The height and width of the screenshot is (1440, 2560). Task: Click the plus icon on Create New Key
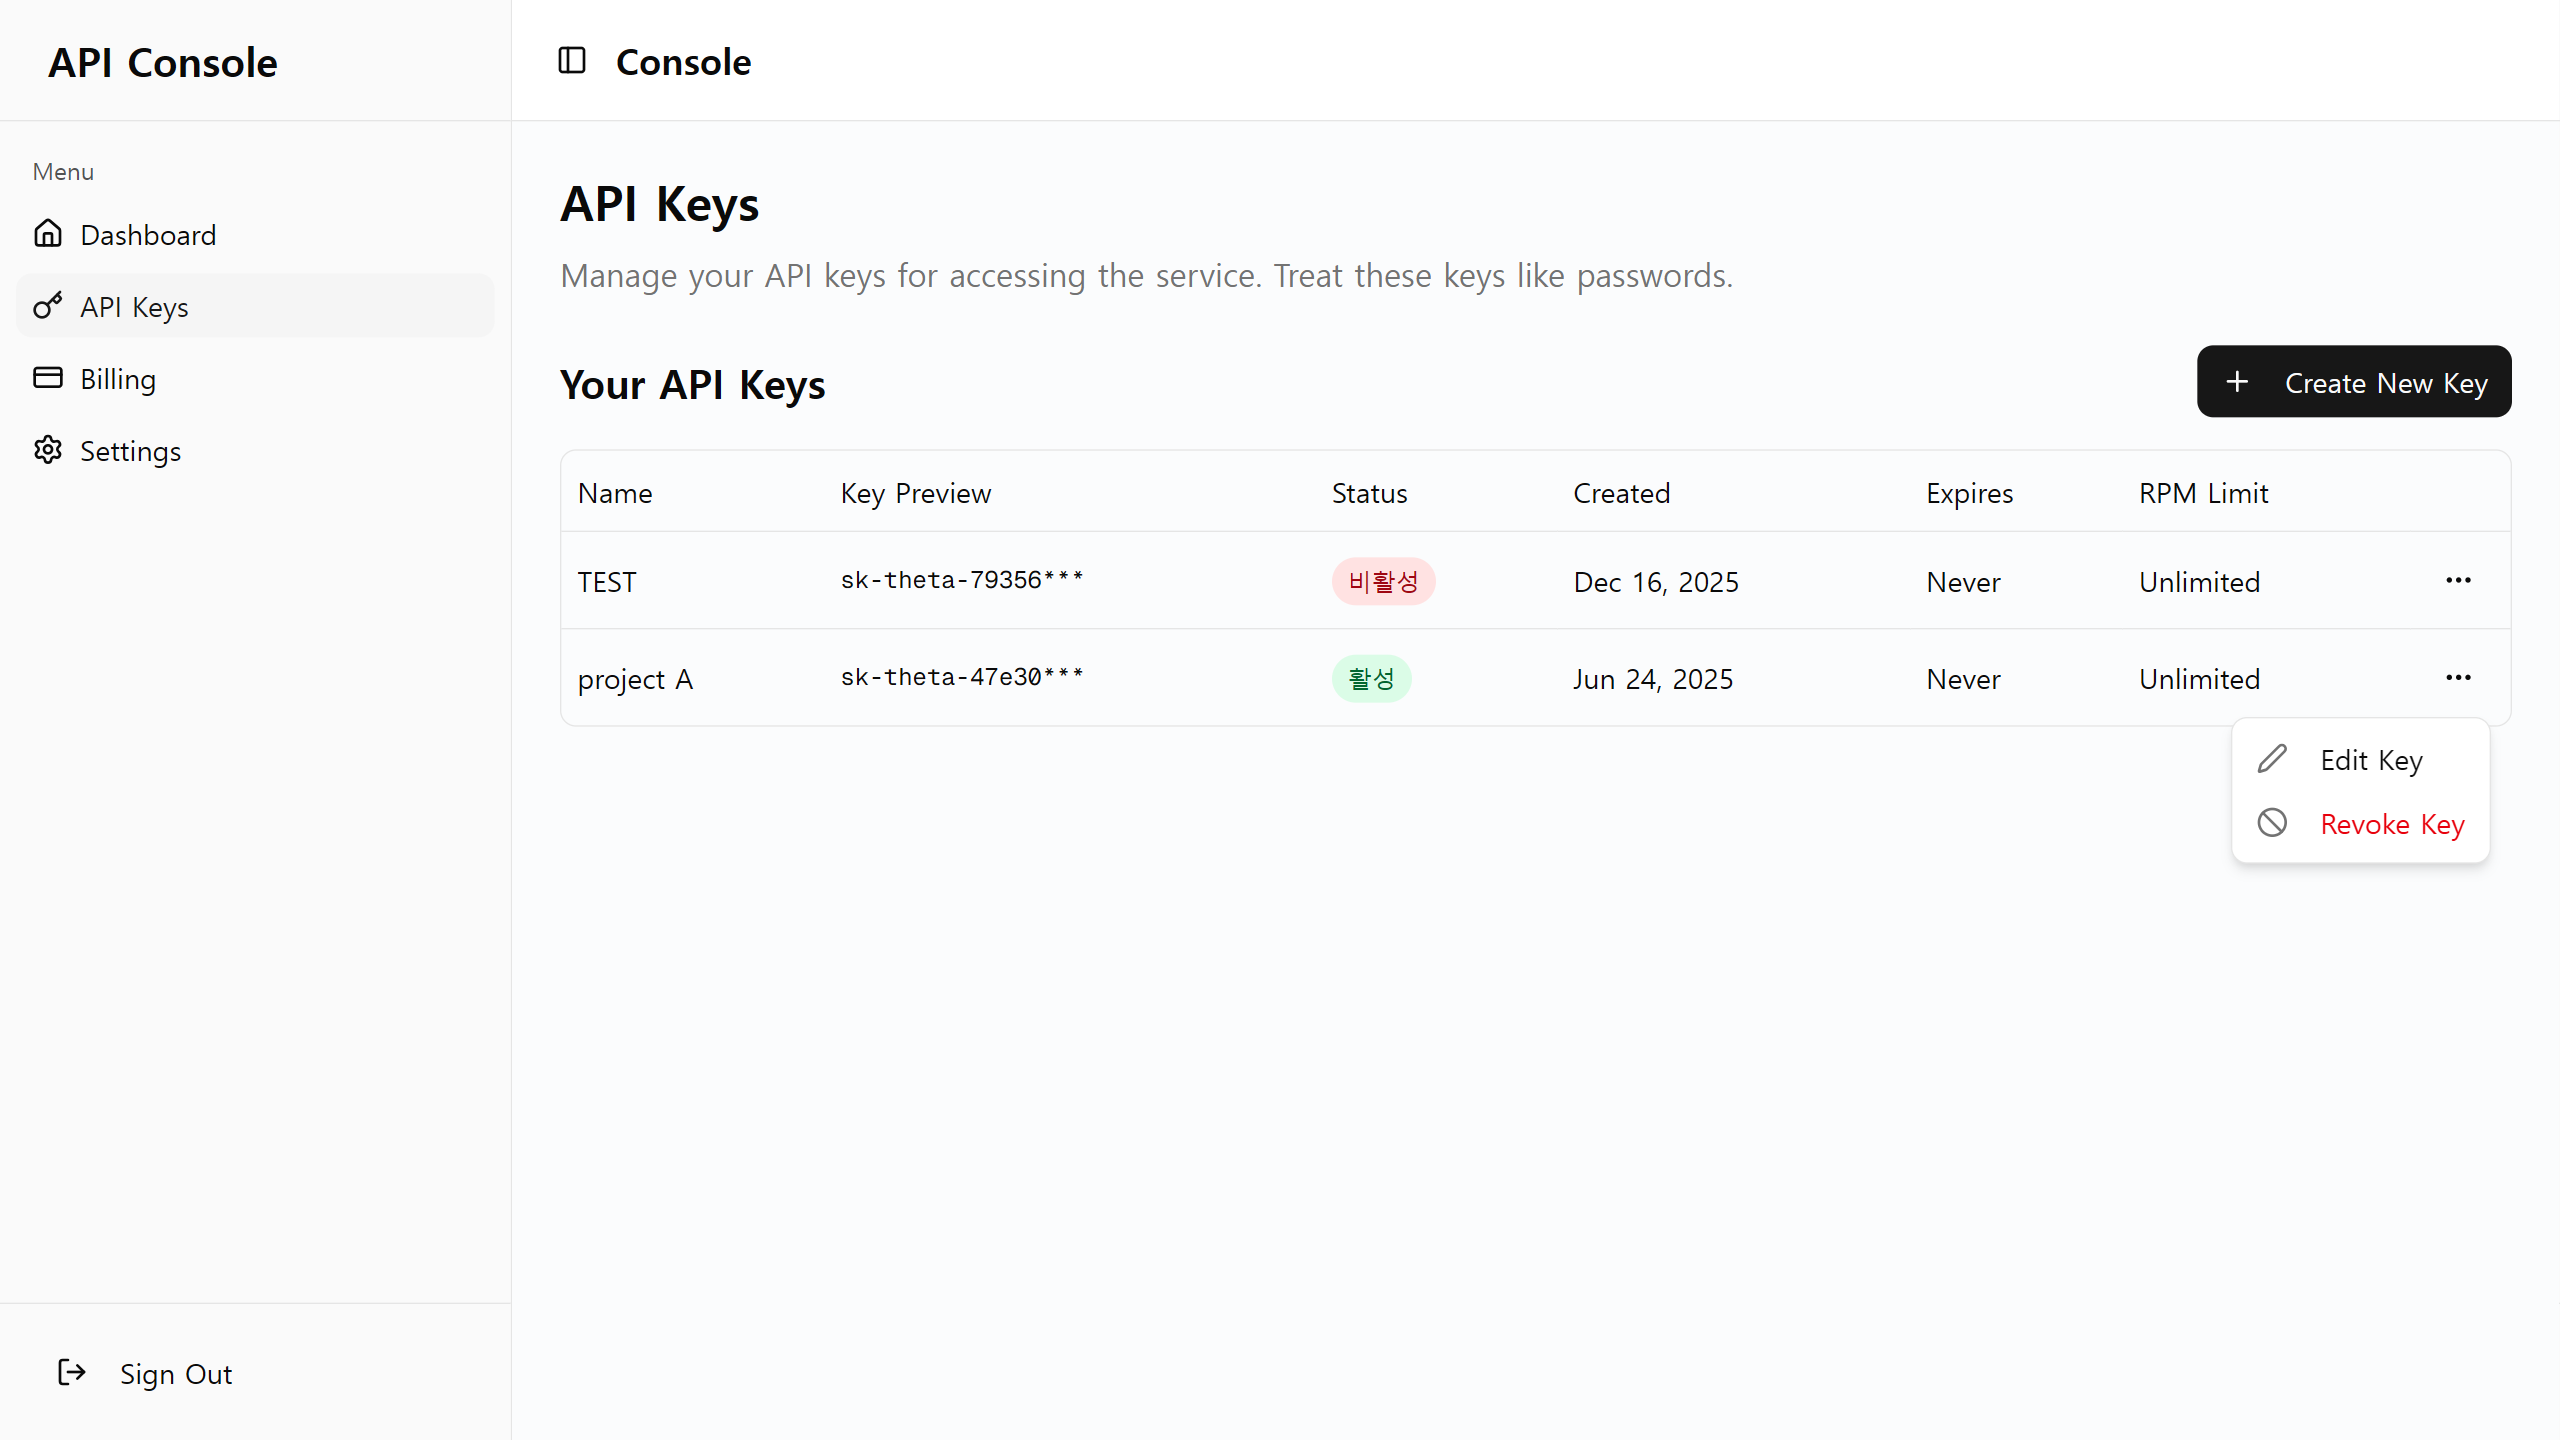(2237, 381)
